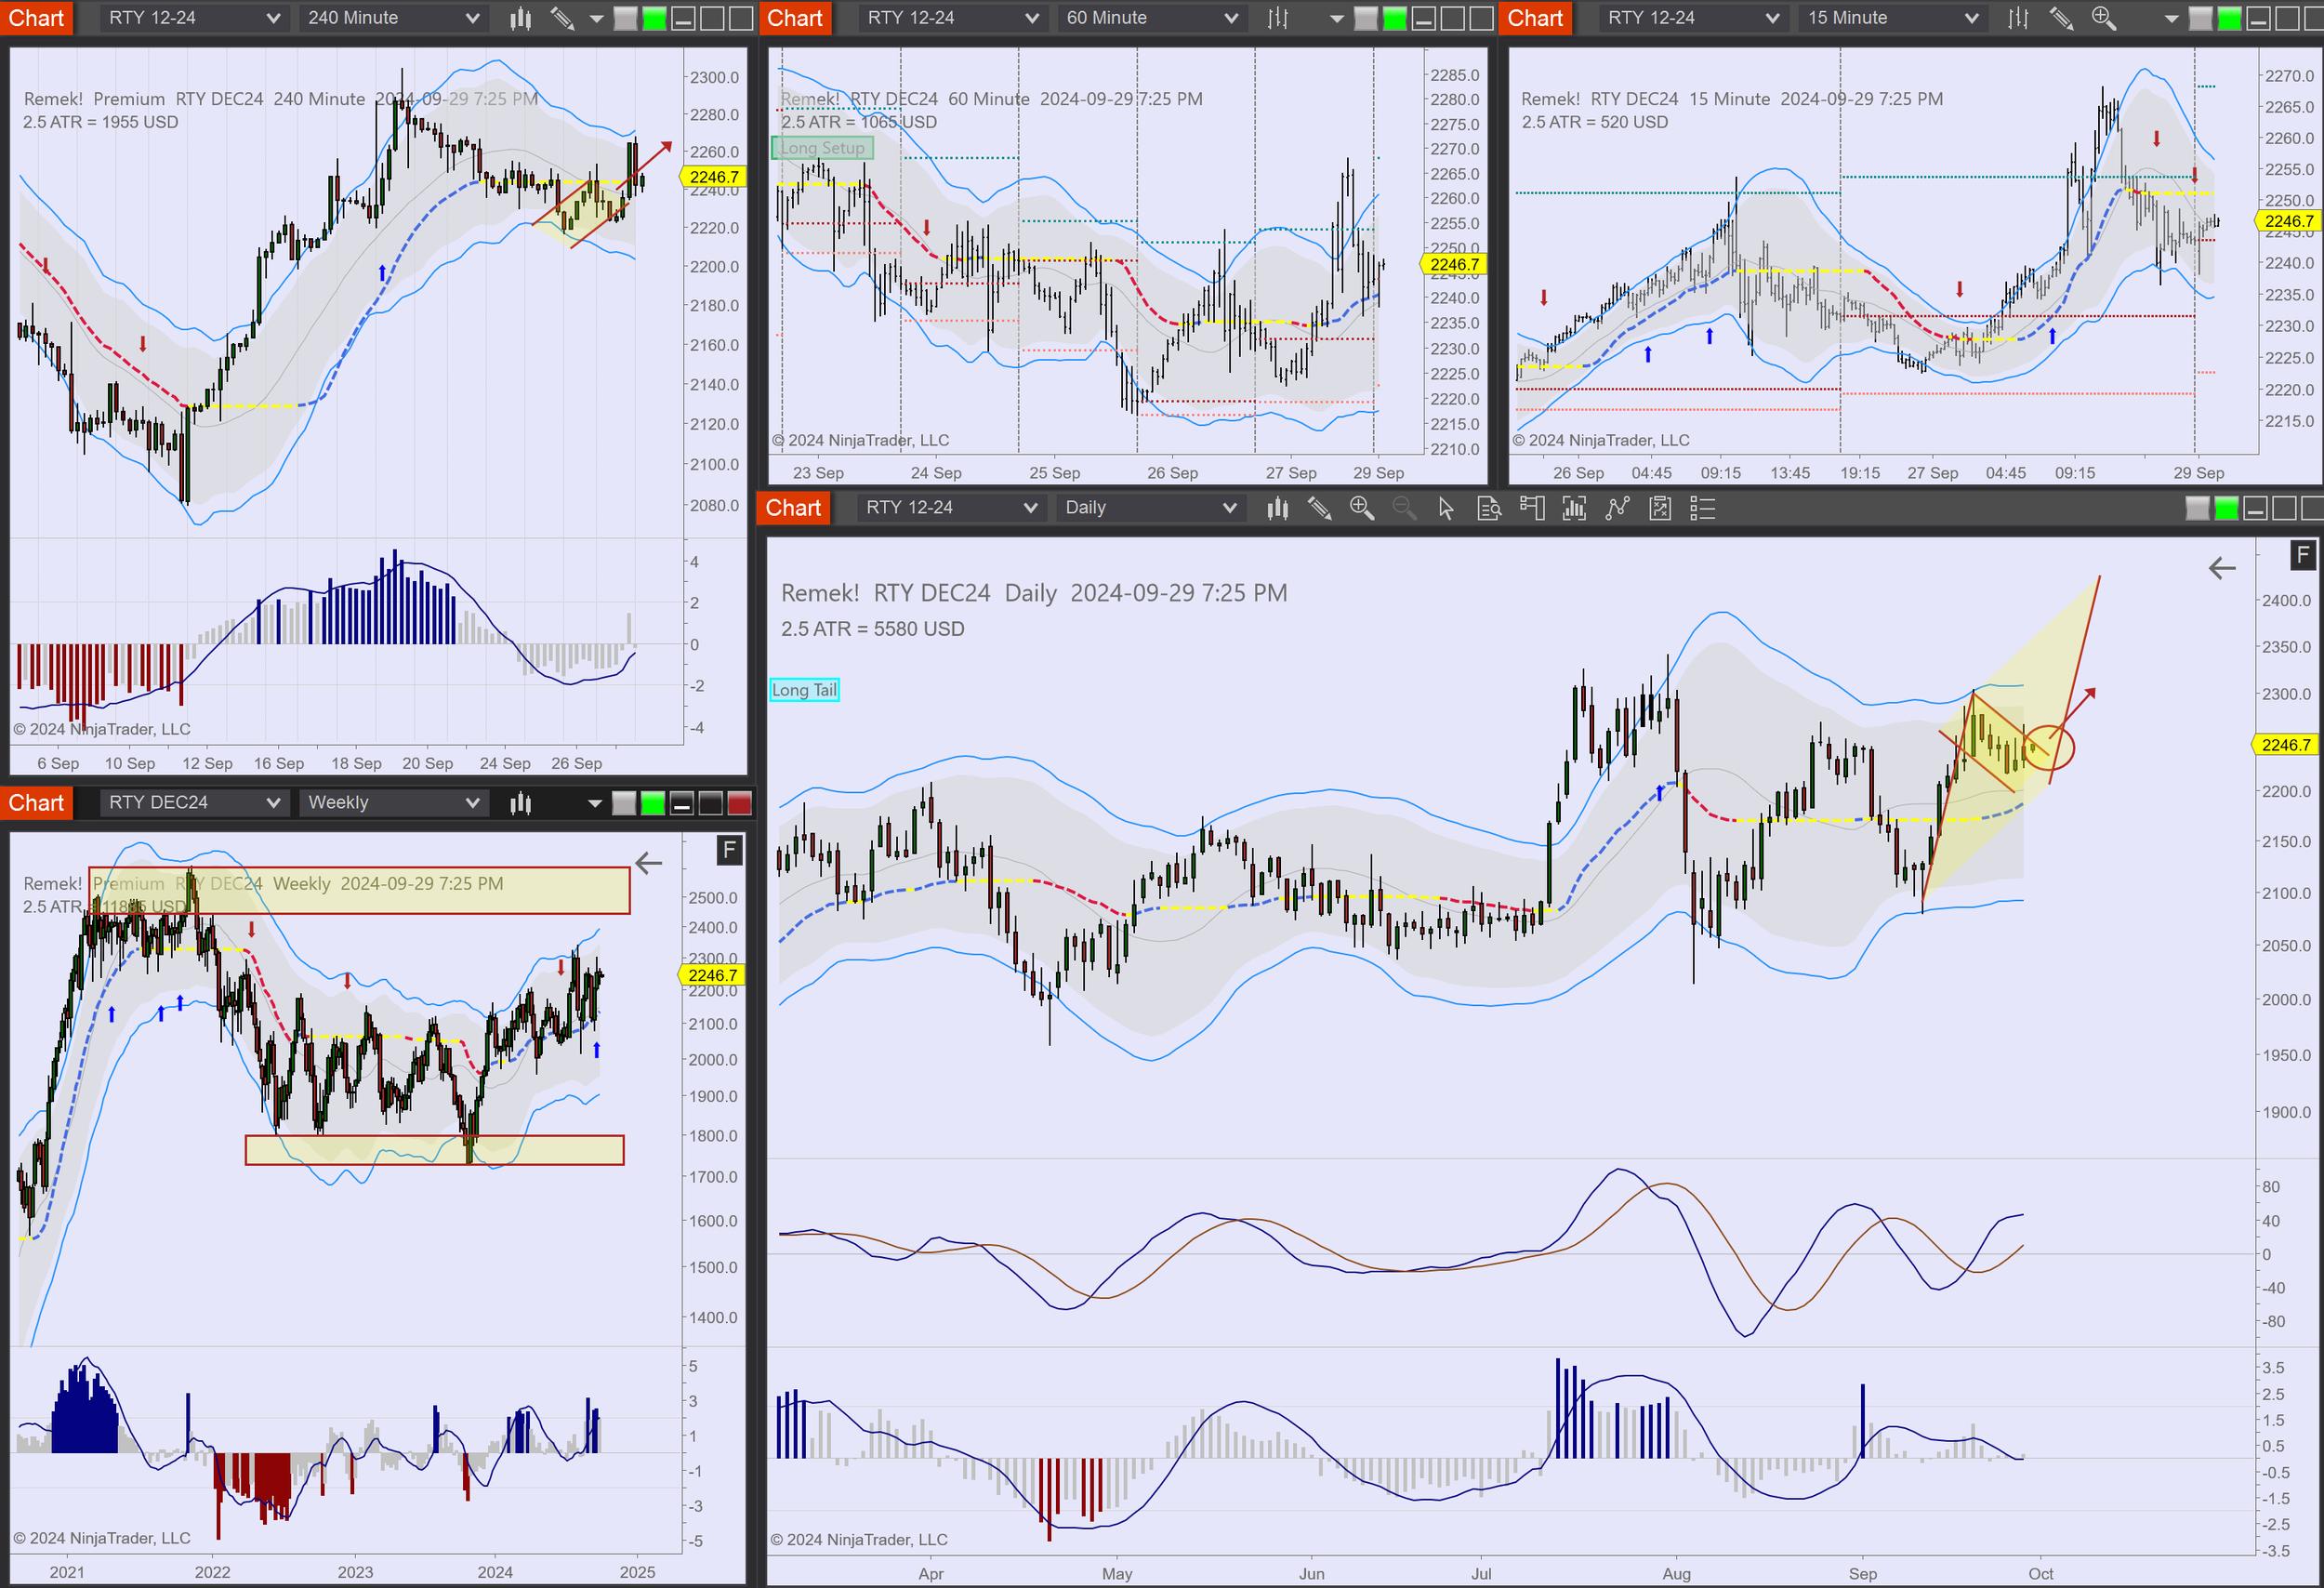This screenshot has height=1588, width=2324.
Task: Open toolbar overflow arrow in Weekly chart
Action: tap(595, 803)
